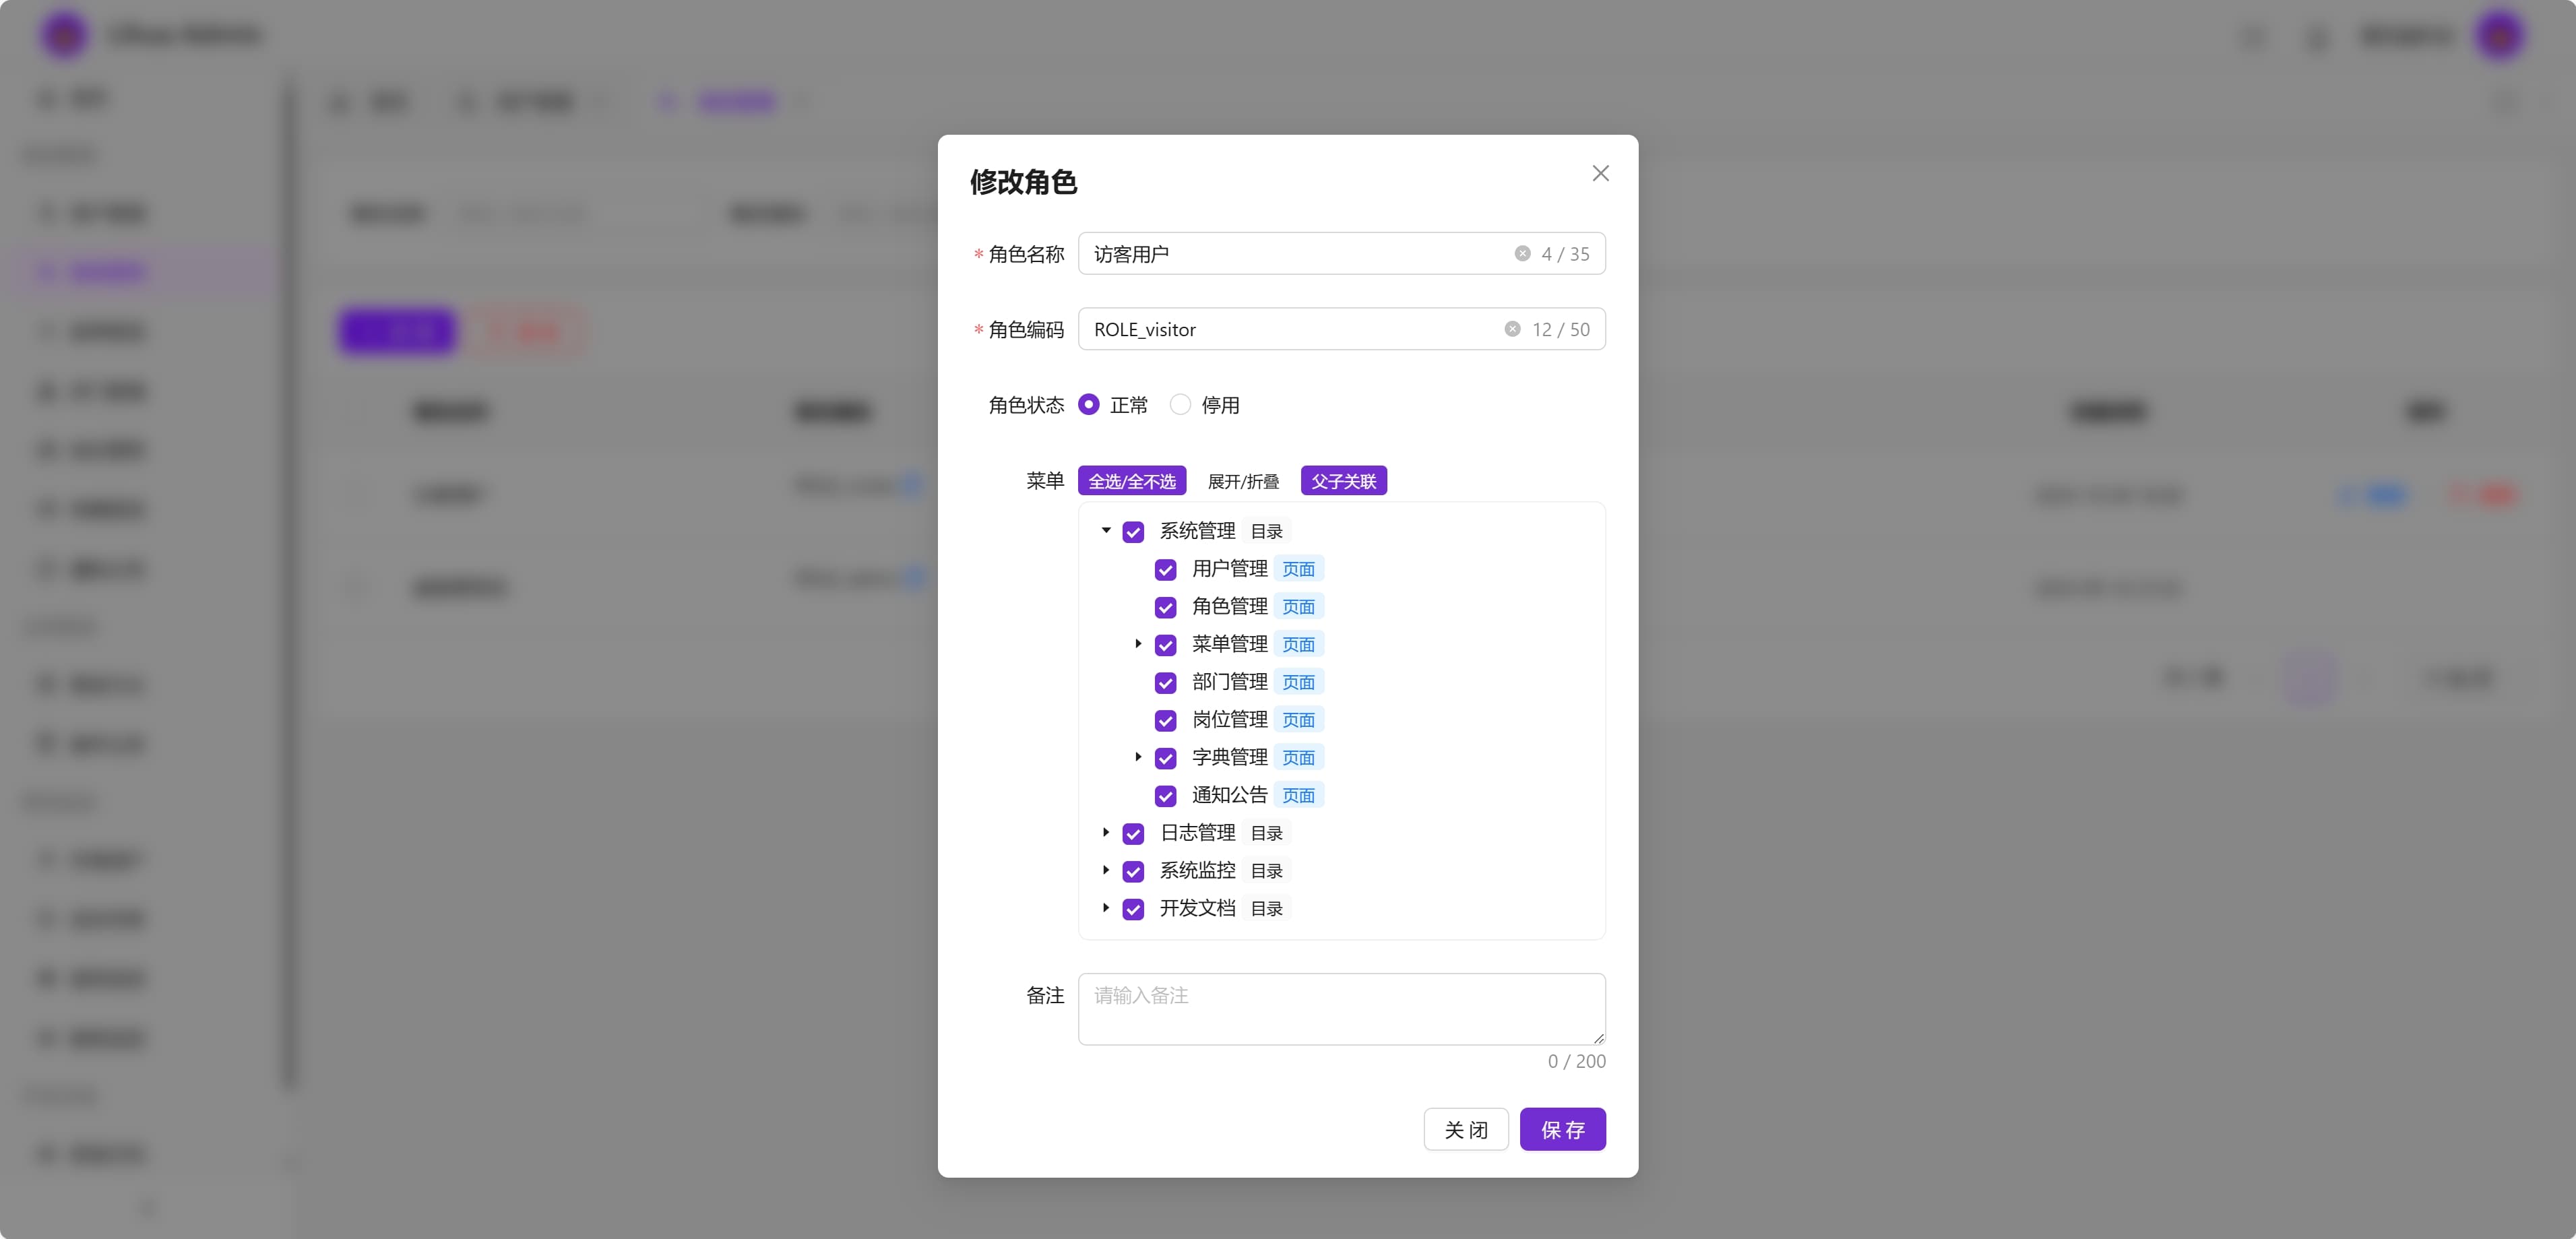Clear the 角色名称 role name input

[x=1523, y=253]
